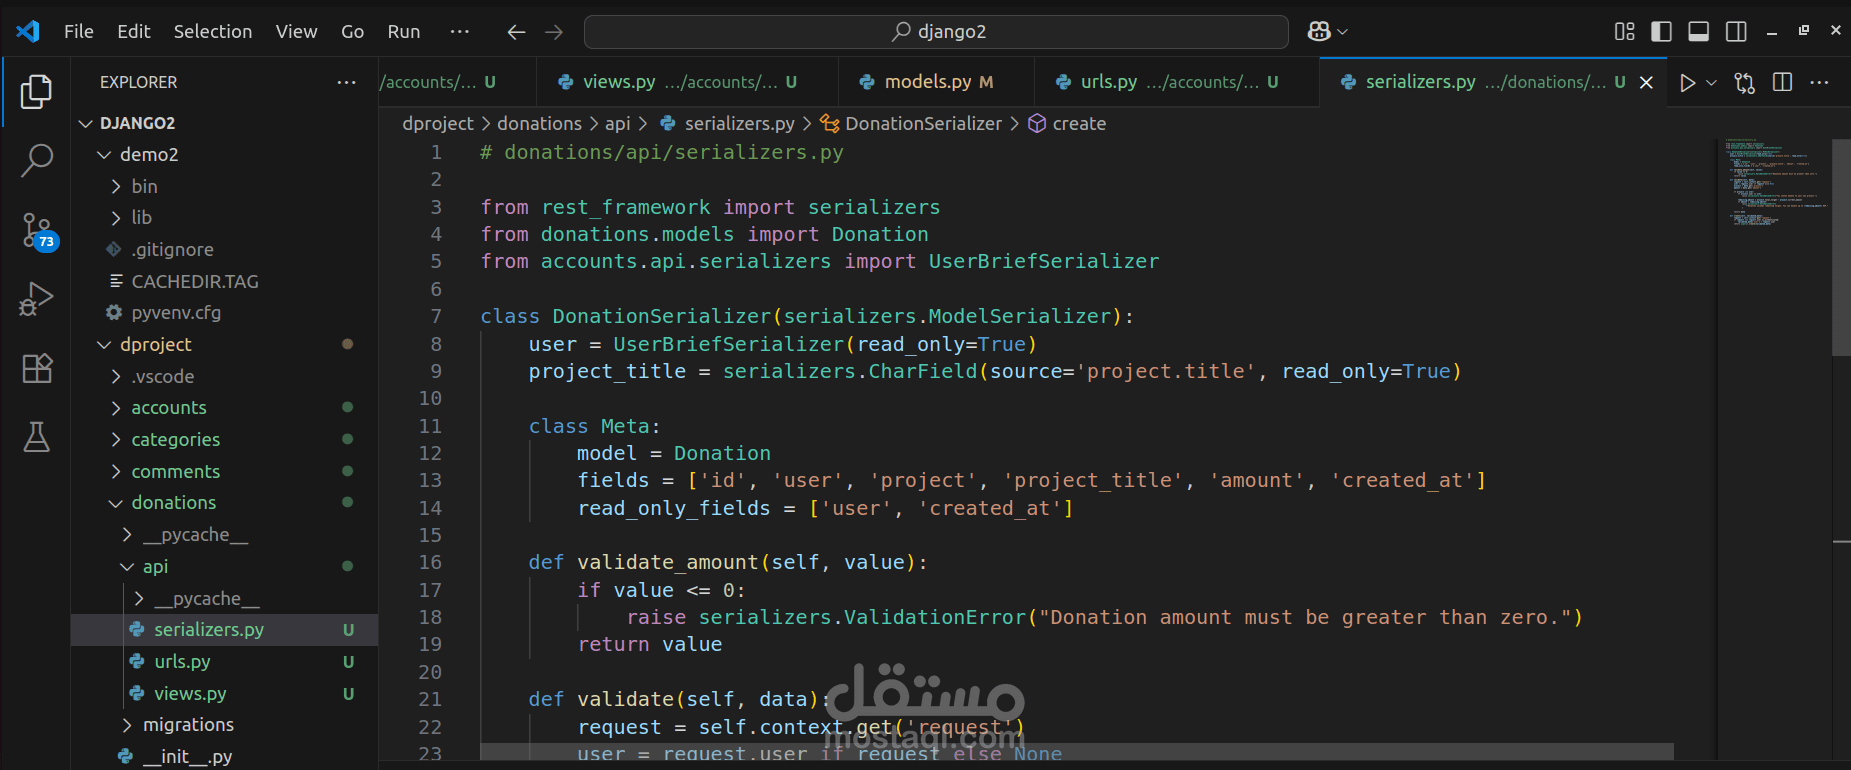
Task: Open the run button dropdown arrow
Action: [1711, 83]
